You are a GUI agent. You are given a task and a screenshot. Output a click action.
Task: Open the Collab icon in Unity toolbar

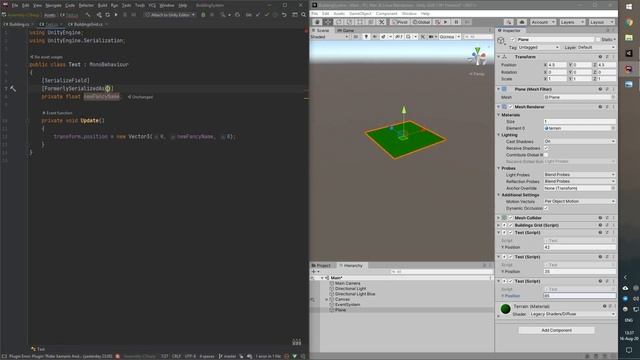pos(509,22)
